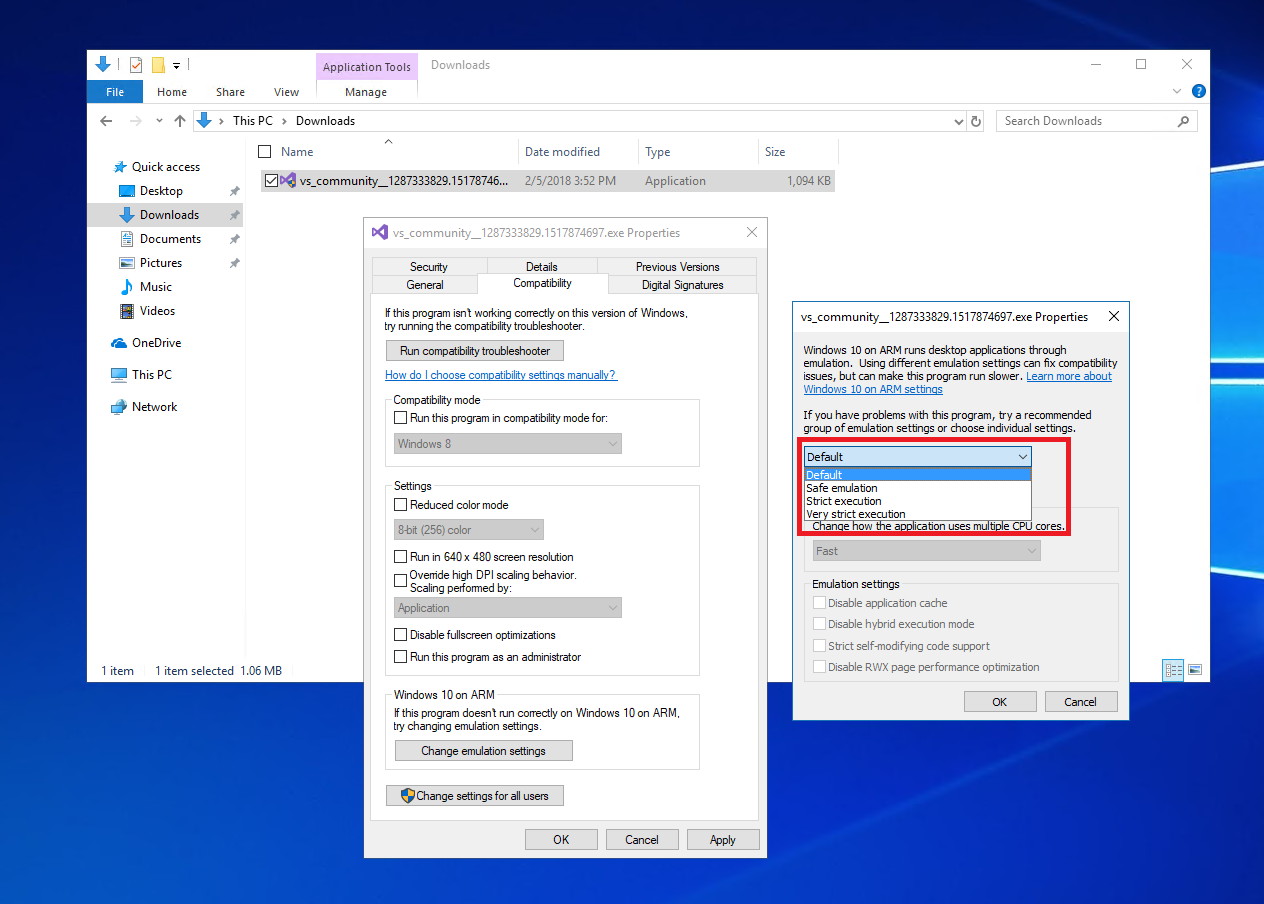Image resolution: width=1264 pixels, height=904 pixels.
Task: Open the Recent locations chevron
Action: coord(158,121)
